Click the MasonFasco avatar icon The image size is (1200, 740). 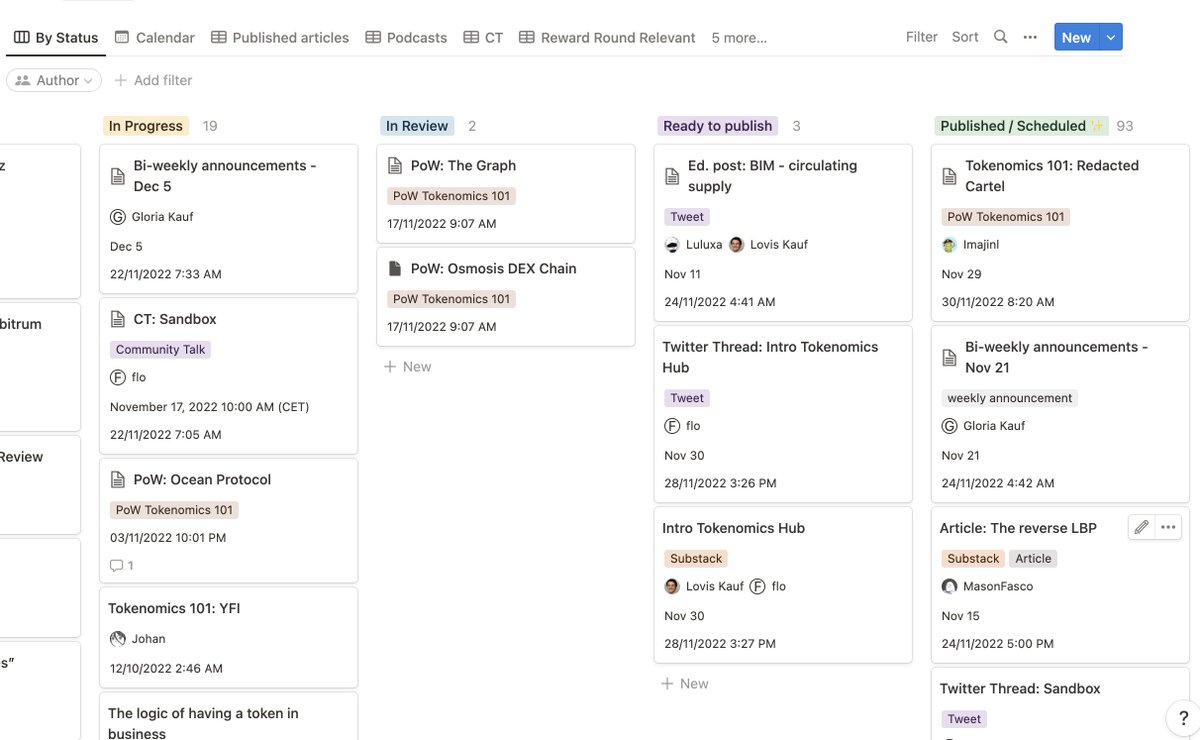950,587
